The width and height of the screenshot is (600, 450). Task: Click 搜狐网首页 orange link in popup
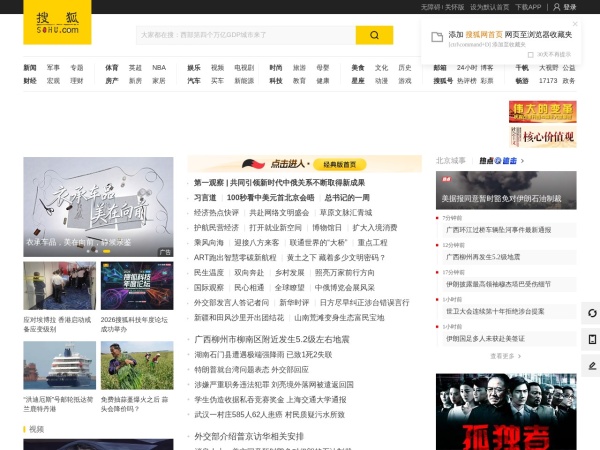[484, 35]
